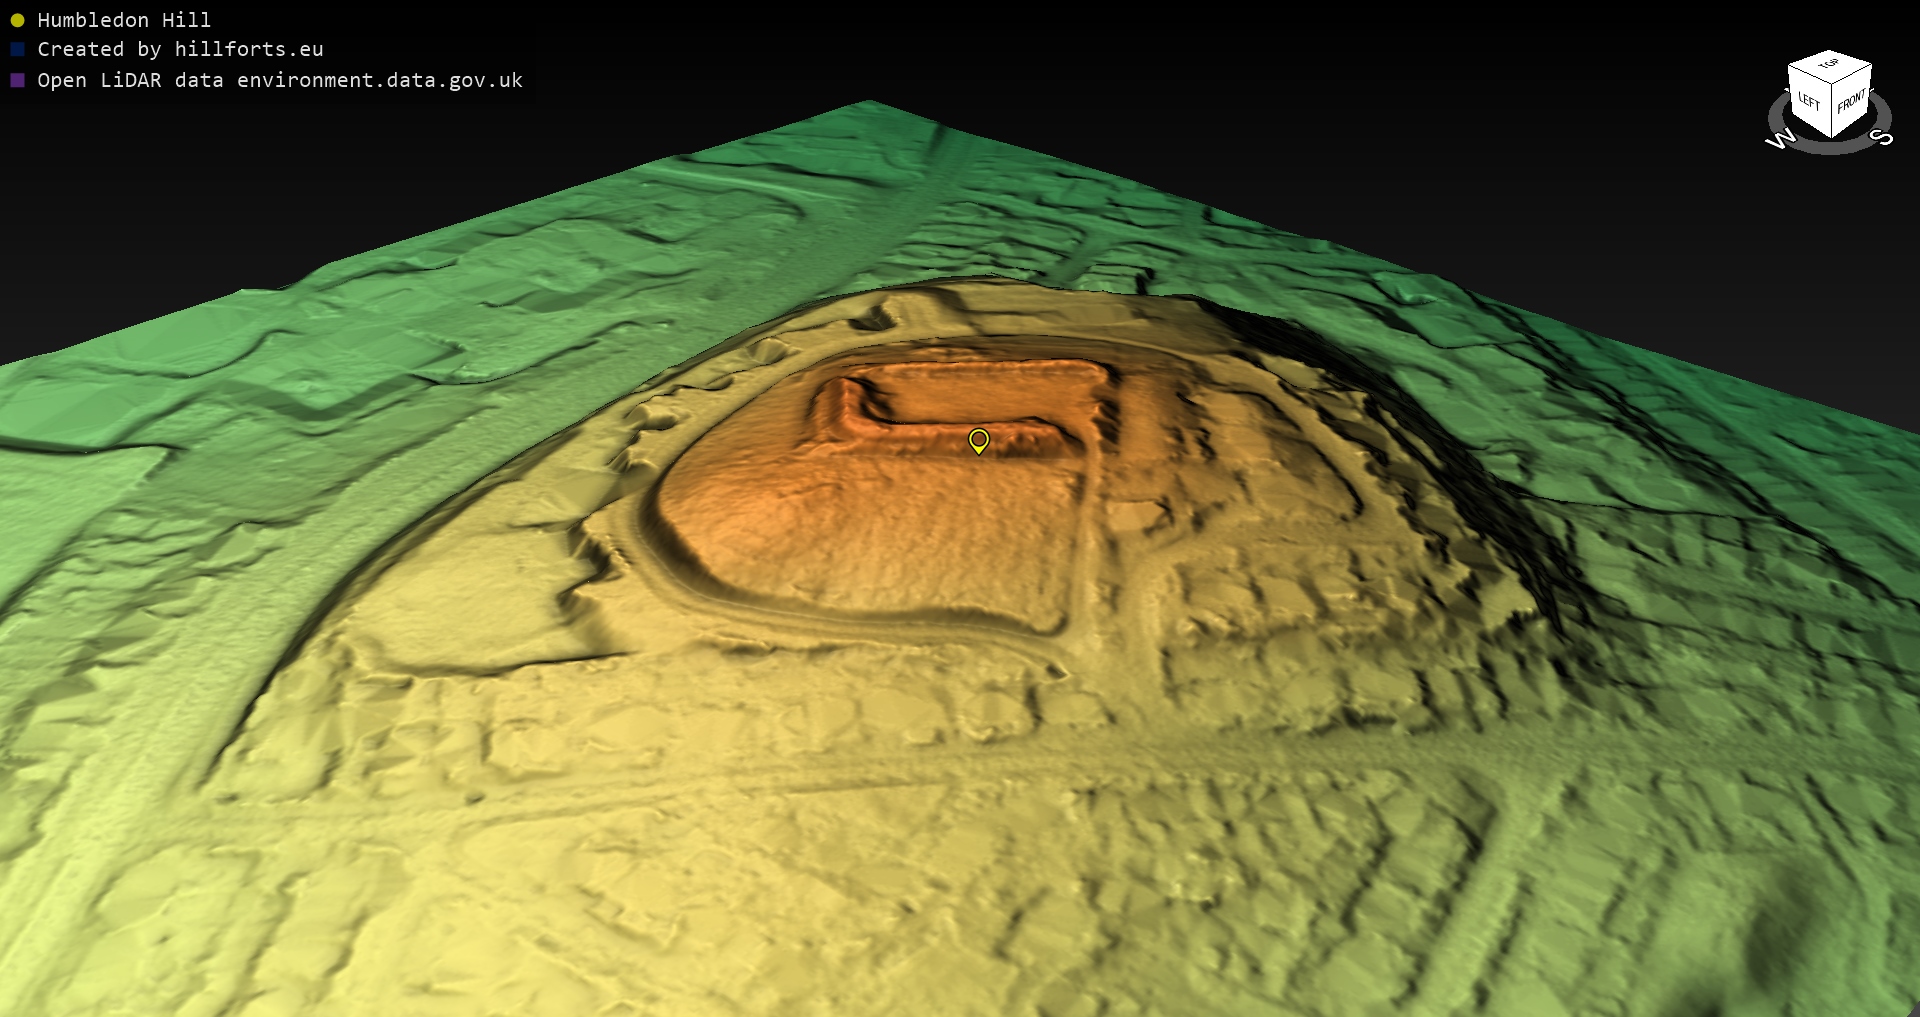Click the bottom vertex of the view cube
The height and width of the screenshot is (1017, 1920).
click(x=1831, y=136)
